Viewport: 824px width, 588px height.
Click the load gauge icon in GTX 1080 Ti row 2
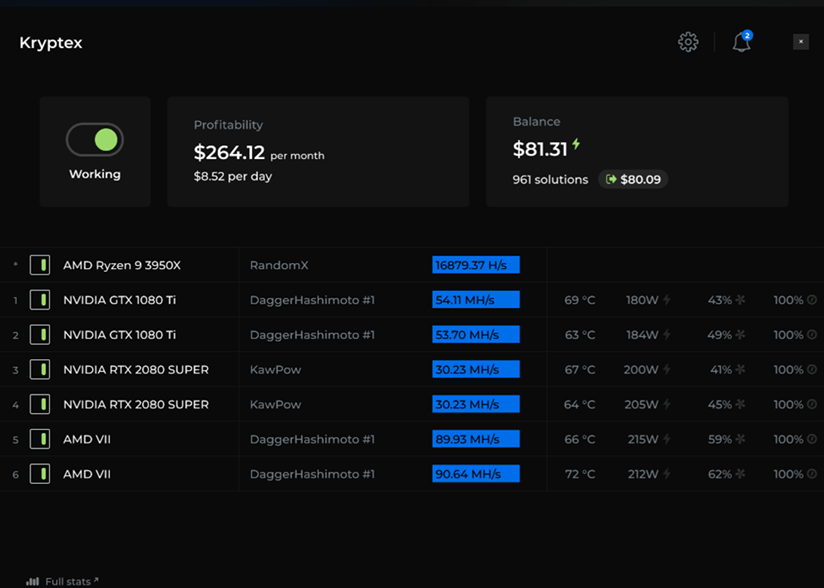[x=812, y=335]
